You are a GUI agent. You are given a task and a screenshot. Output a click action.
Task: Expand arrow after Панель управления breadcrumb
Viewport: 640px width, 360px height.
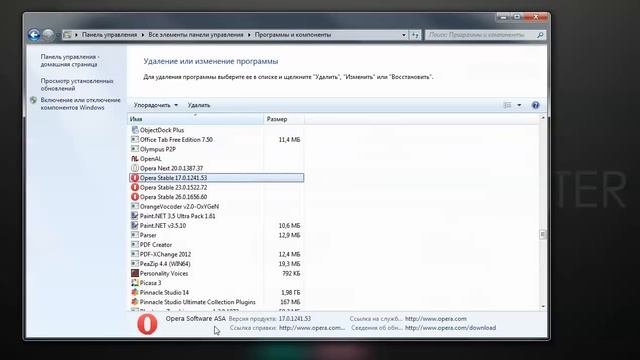(143, 35)
